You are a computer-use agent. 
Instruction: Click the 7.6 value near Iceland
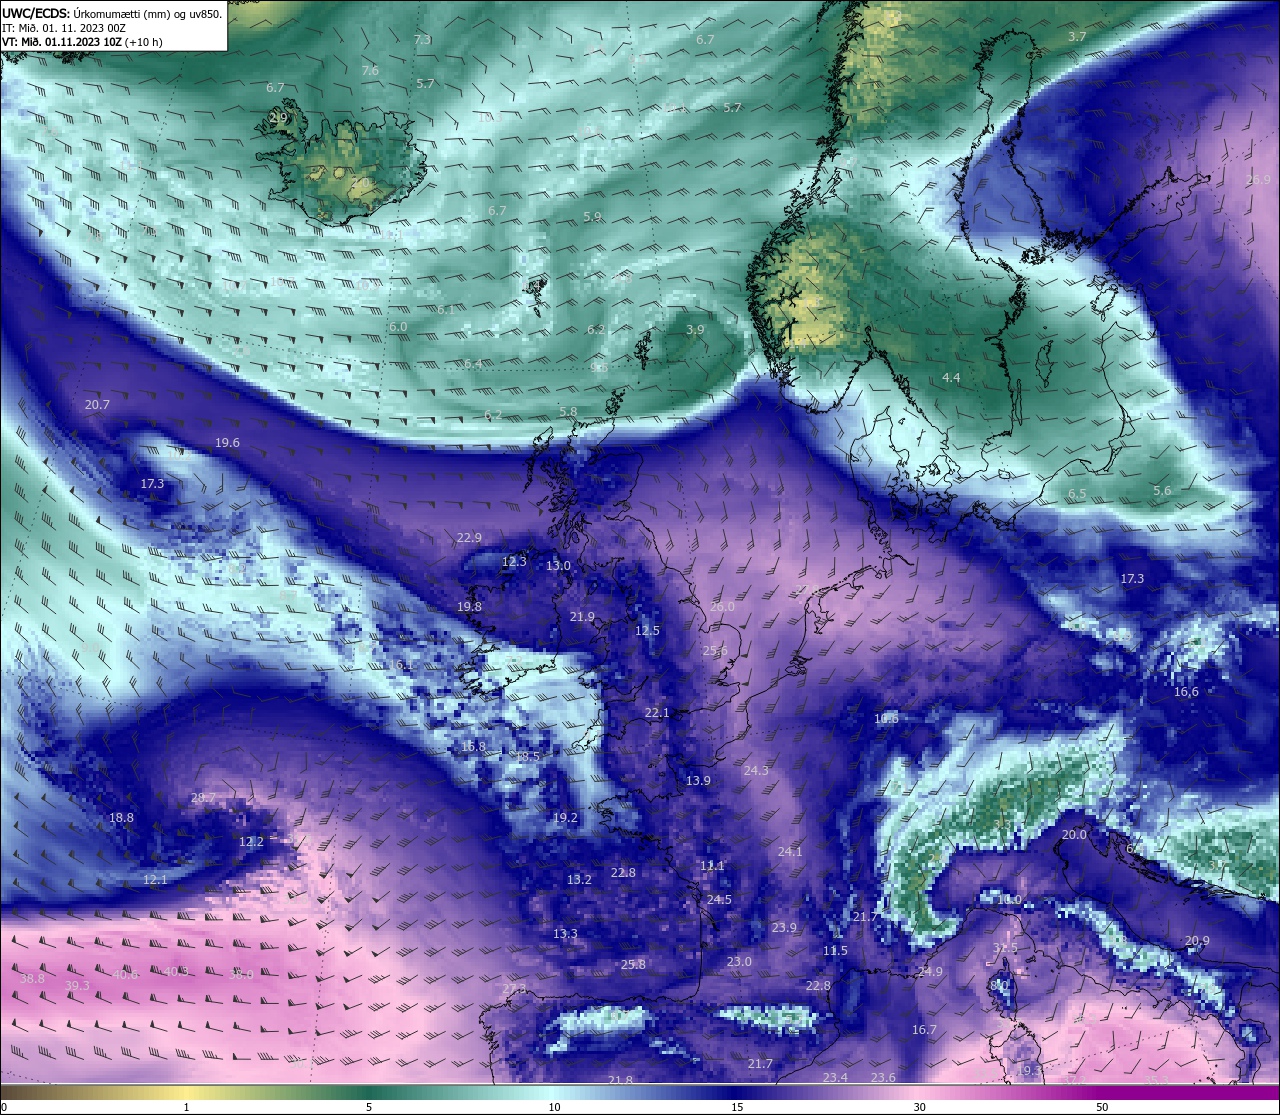370,71
